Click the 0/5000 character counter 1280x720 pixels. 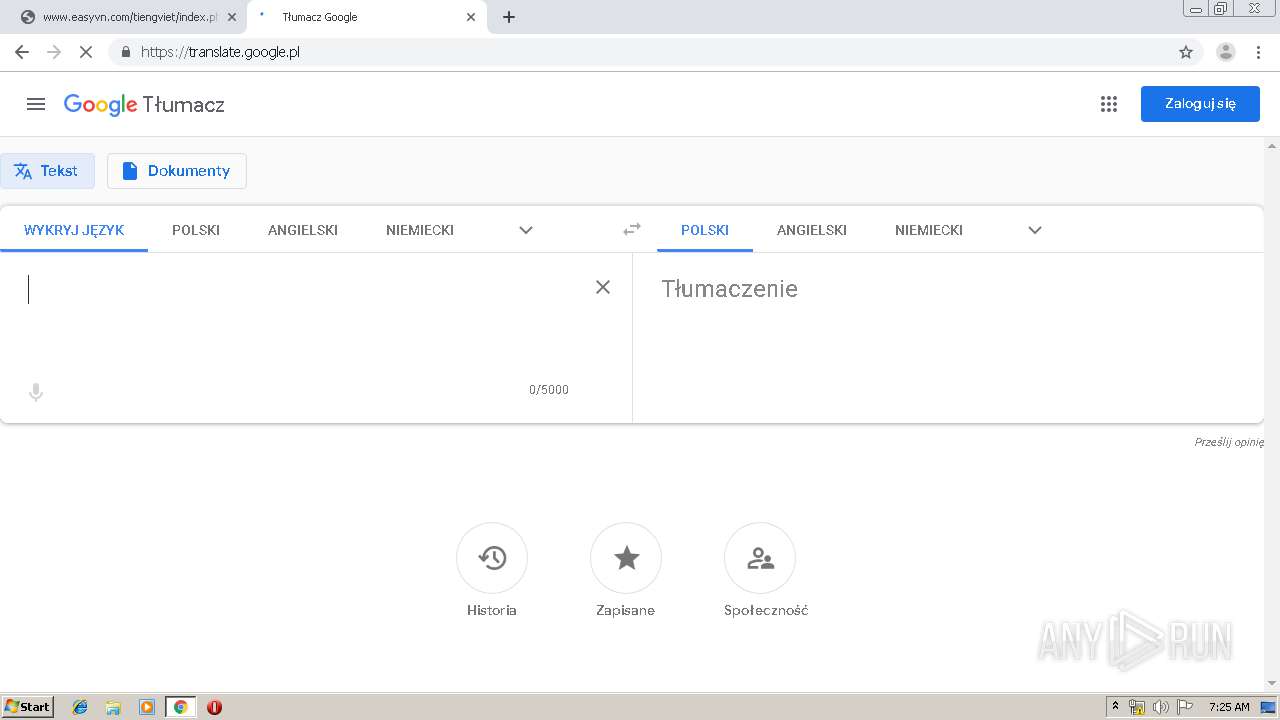pyautogui.click(x=549, y=390)
